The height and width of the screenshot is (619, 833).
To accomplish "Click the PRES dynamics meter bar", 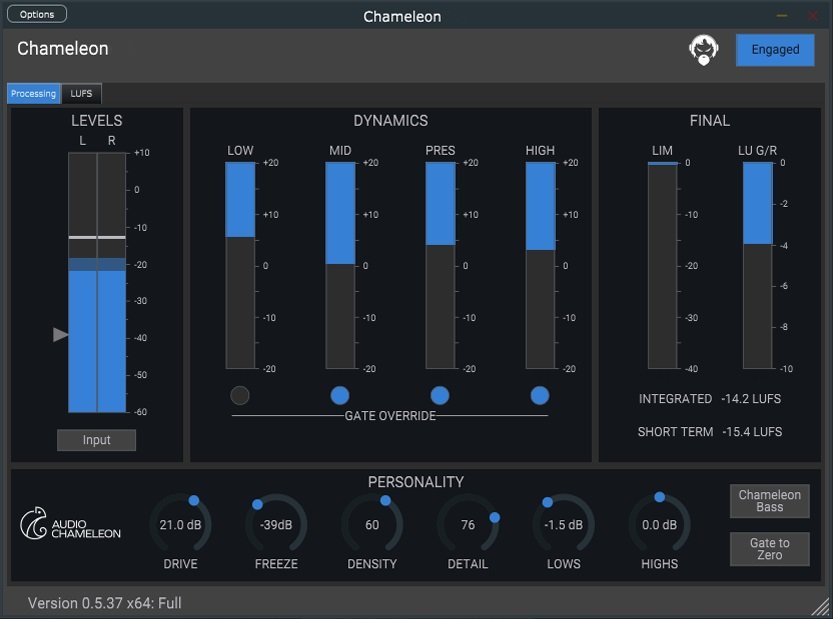I will pos(440,265).
